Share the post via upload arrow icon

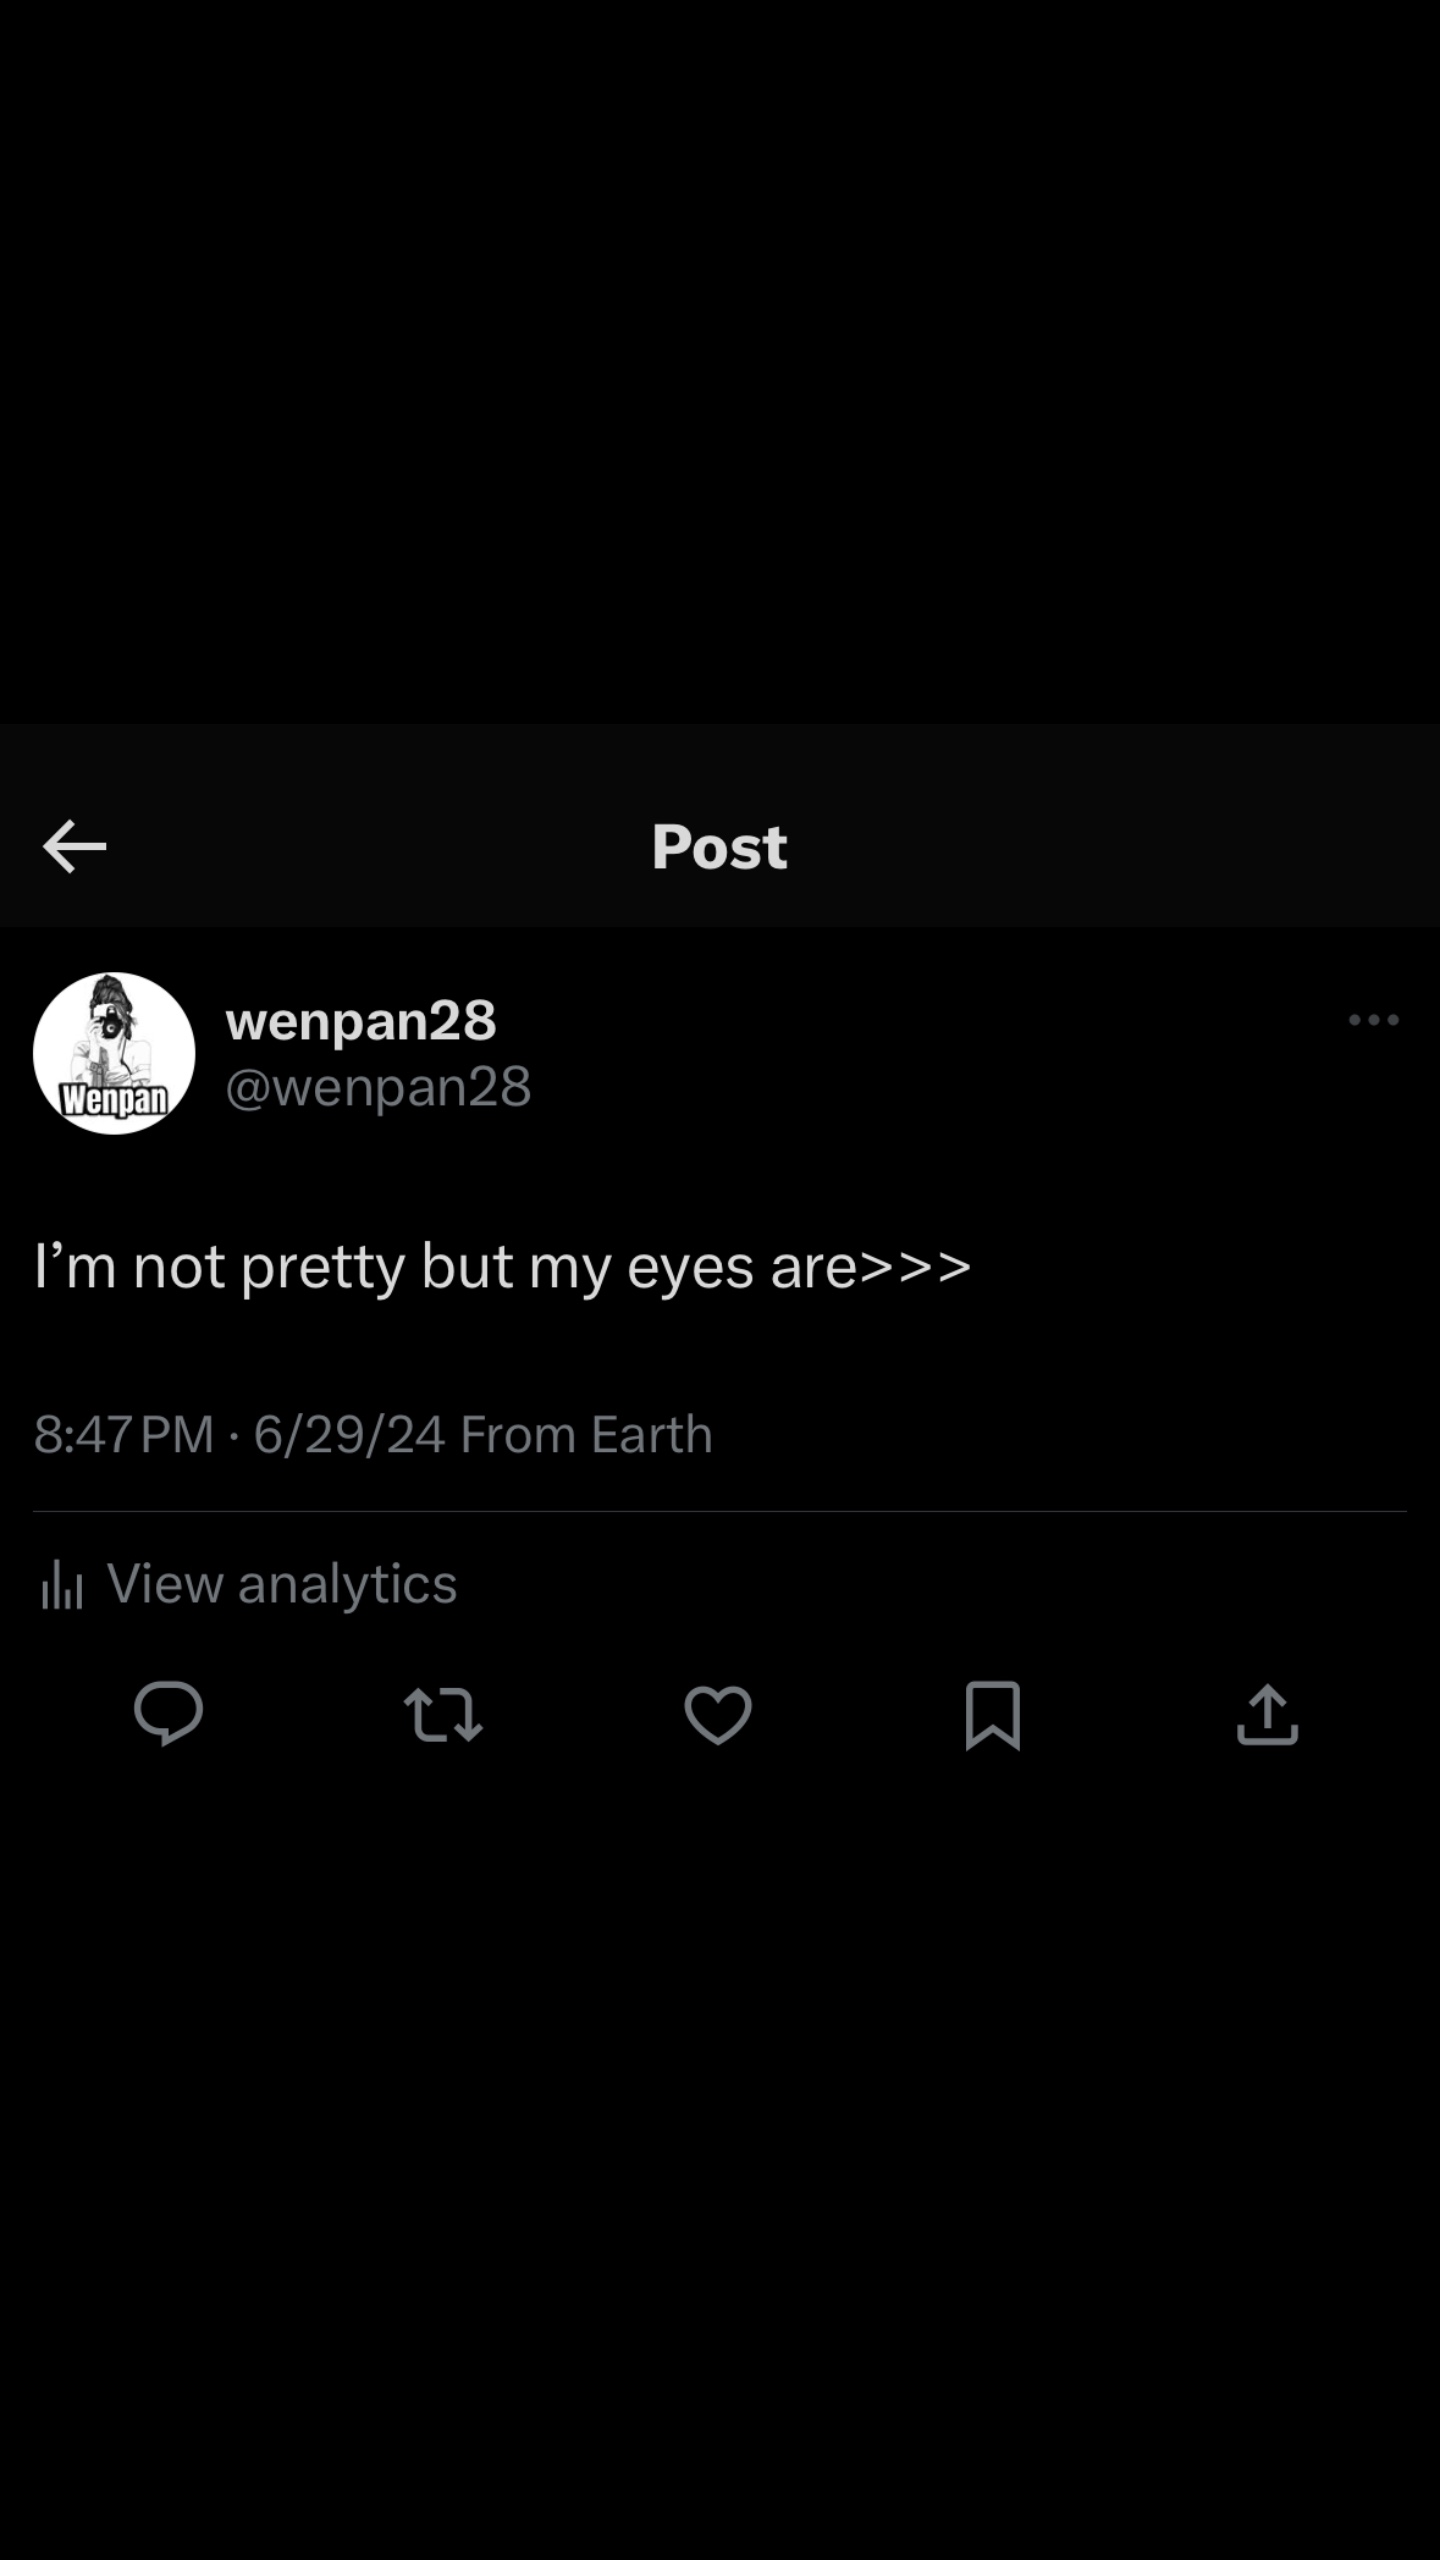(1267, 1714)
